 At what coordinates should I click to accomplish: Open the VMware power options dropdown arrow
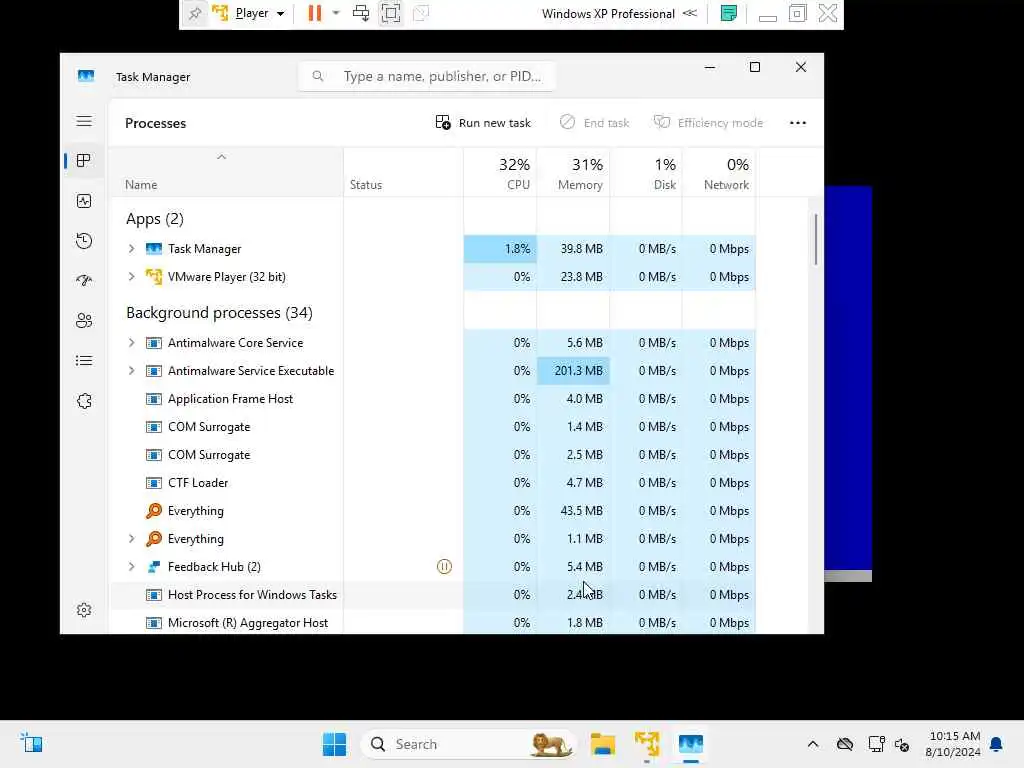pyautogui.click(x=336, y=13)
